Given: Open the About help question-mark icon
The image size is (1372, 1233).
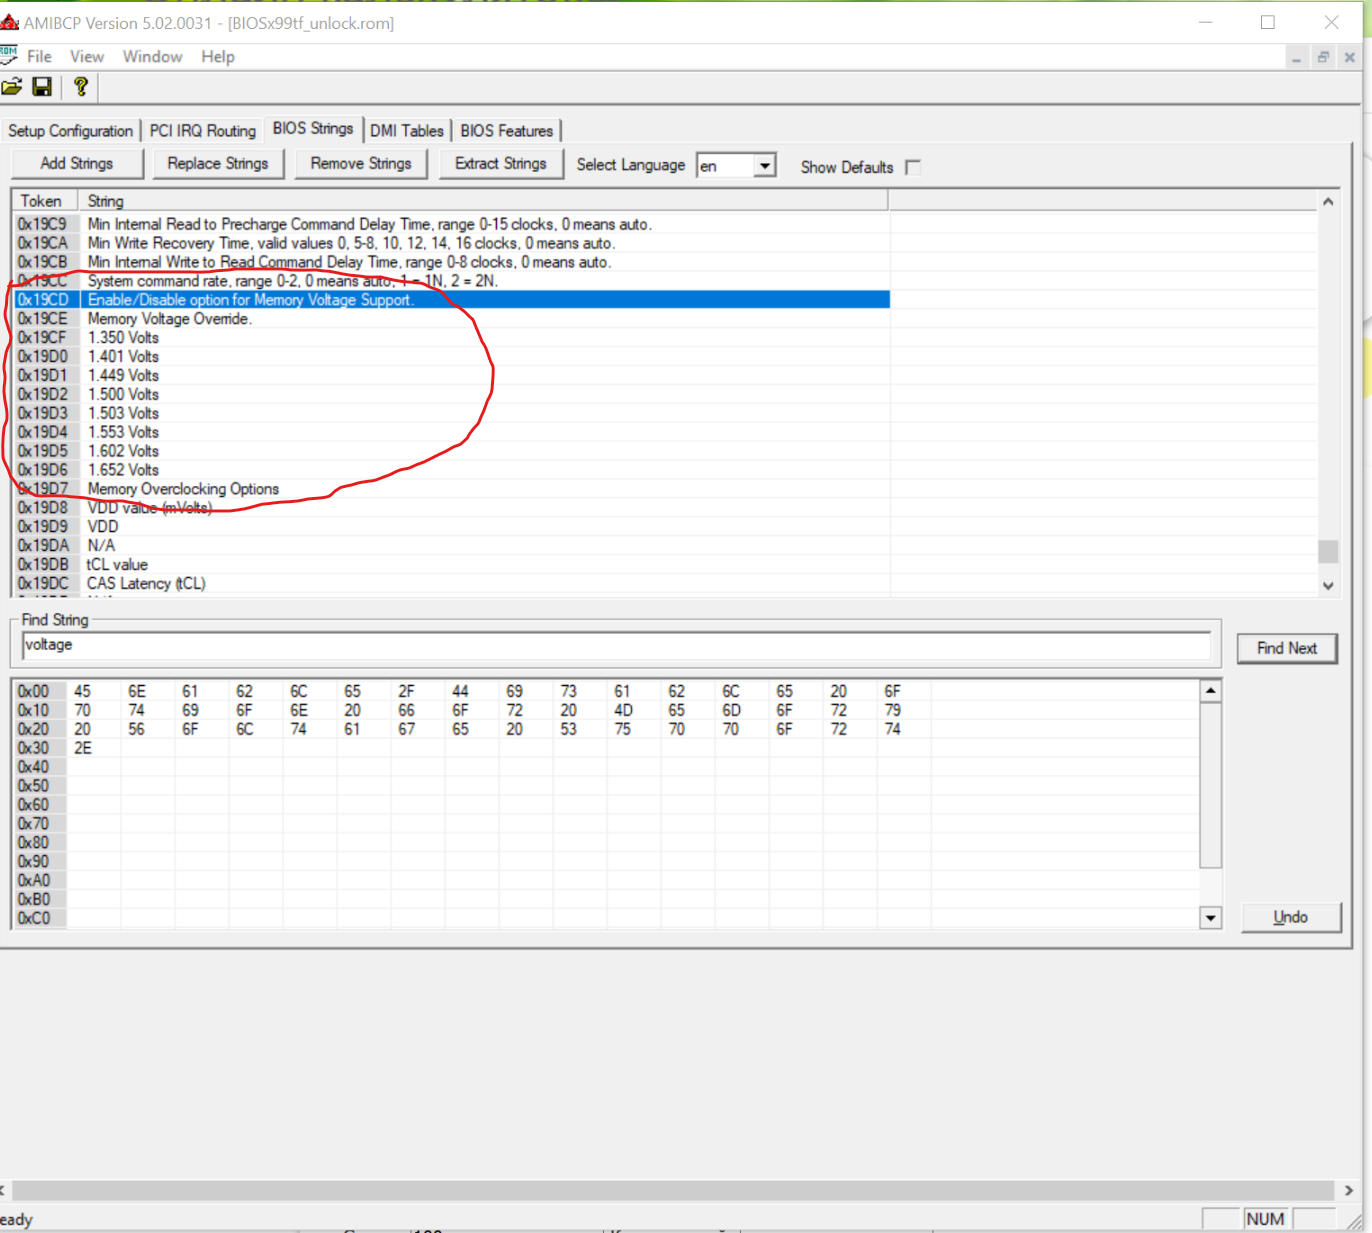Looking at the screenshot, I should [81, 87].
